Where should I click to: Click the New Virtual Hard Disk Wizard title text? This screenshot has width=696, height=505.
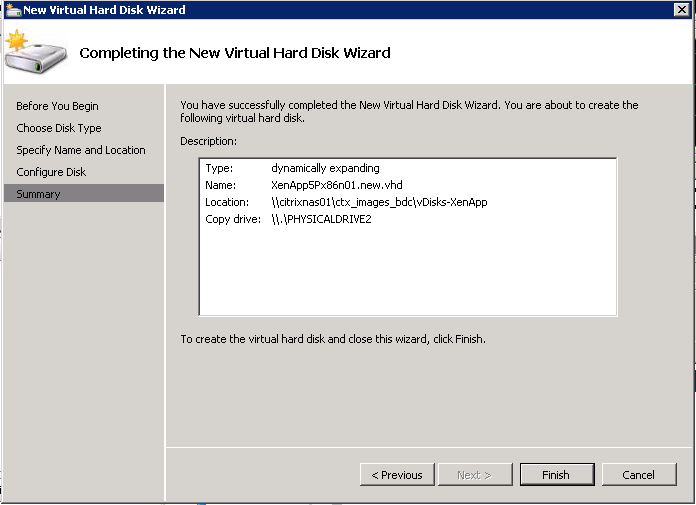(104, 10)
